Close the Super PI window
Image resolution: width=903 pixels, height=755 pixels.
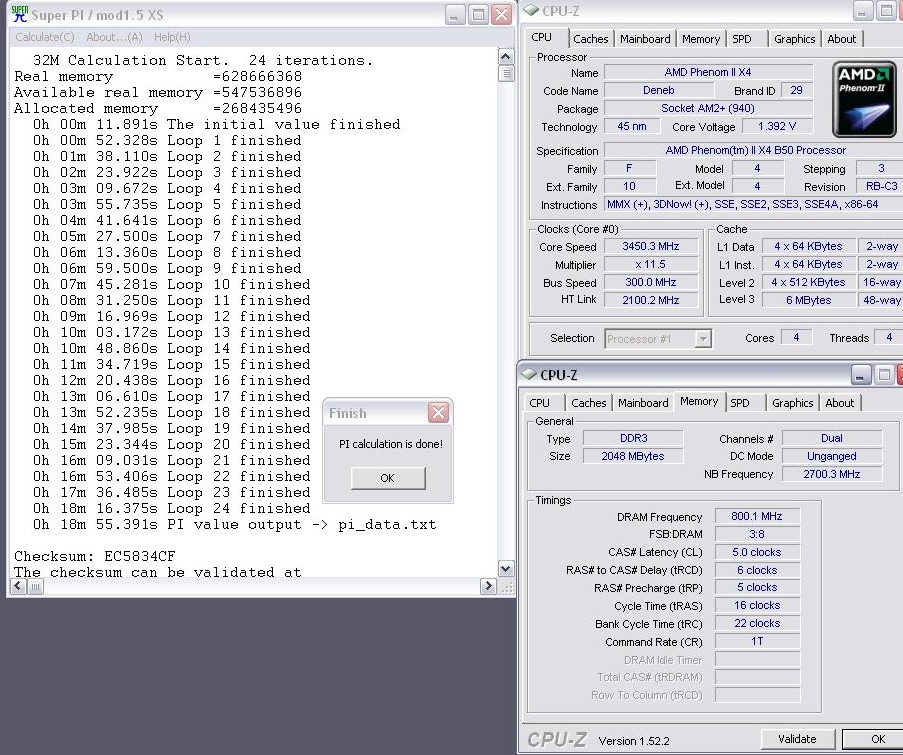pos(502,14)
